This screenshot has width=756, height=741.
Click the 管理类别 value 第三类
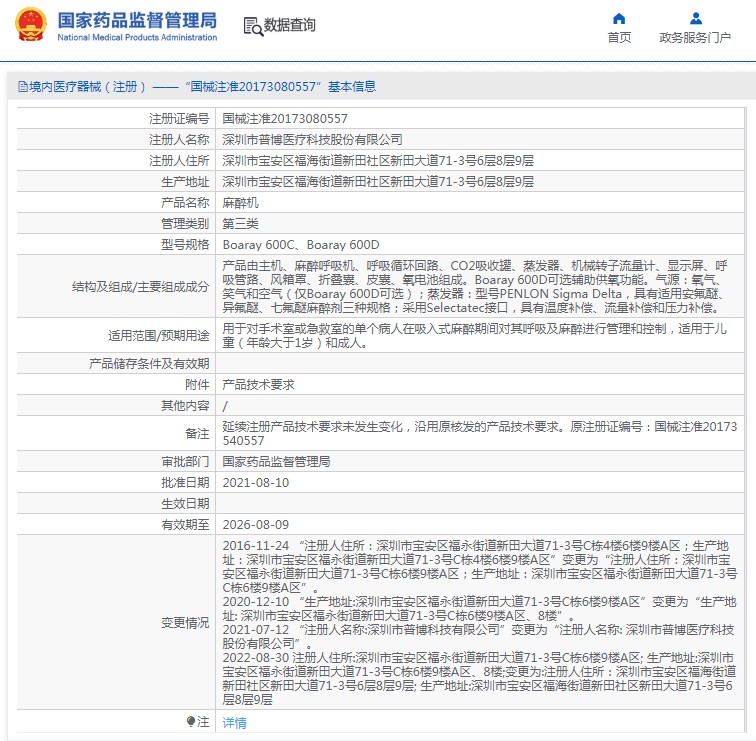(240, 223)
